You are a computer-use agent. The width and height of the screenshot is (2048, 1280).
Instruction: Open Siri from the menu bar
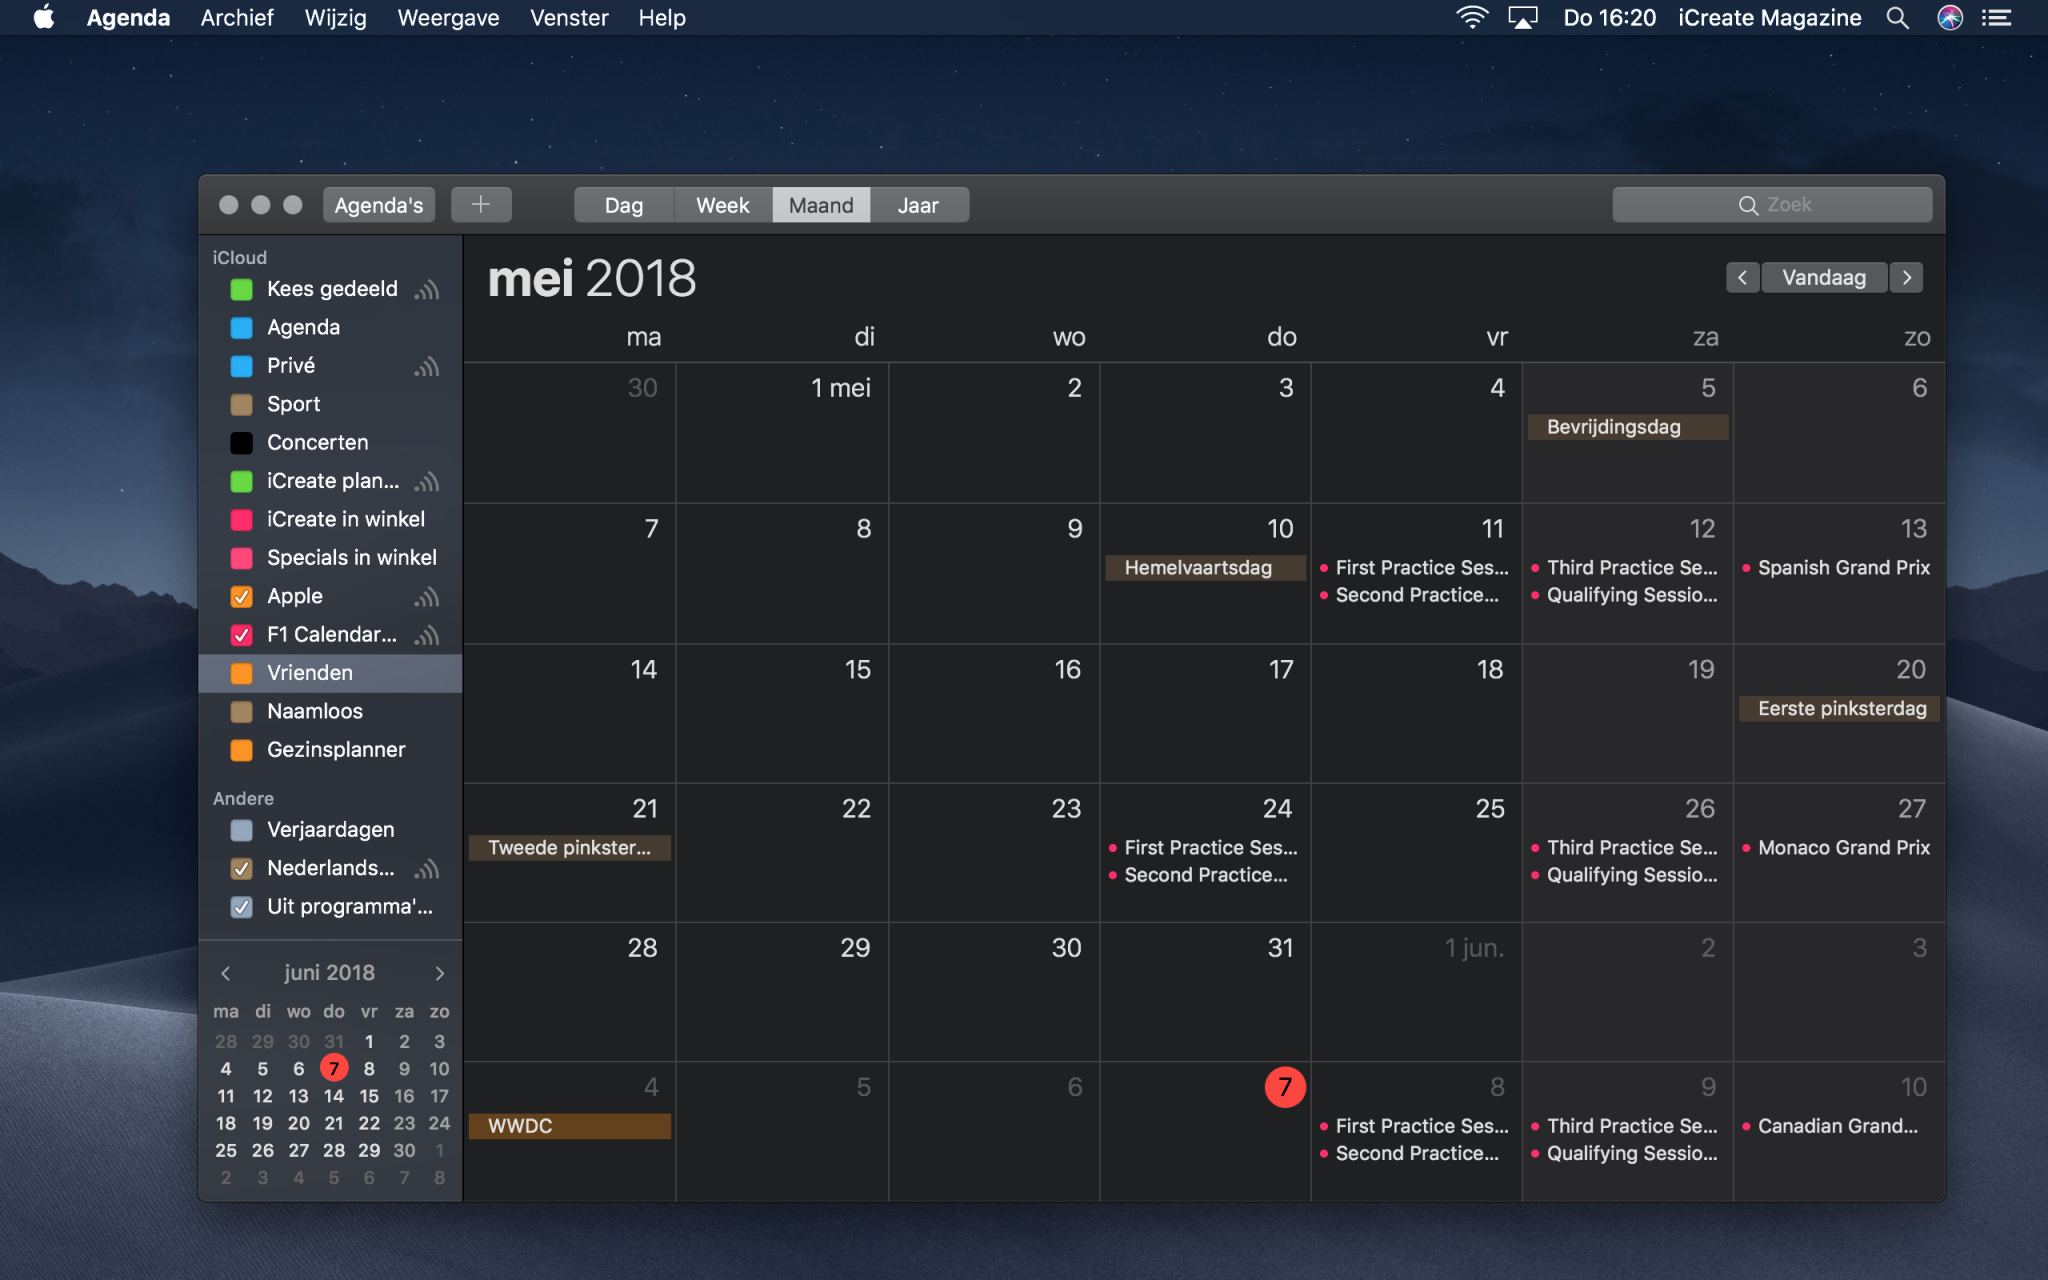(1950, 18)
